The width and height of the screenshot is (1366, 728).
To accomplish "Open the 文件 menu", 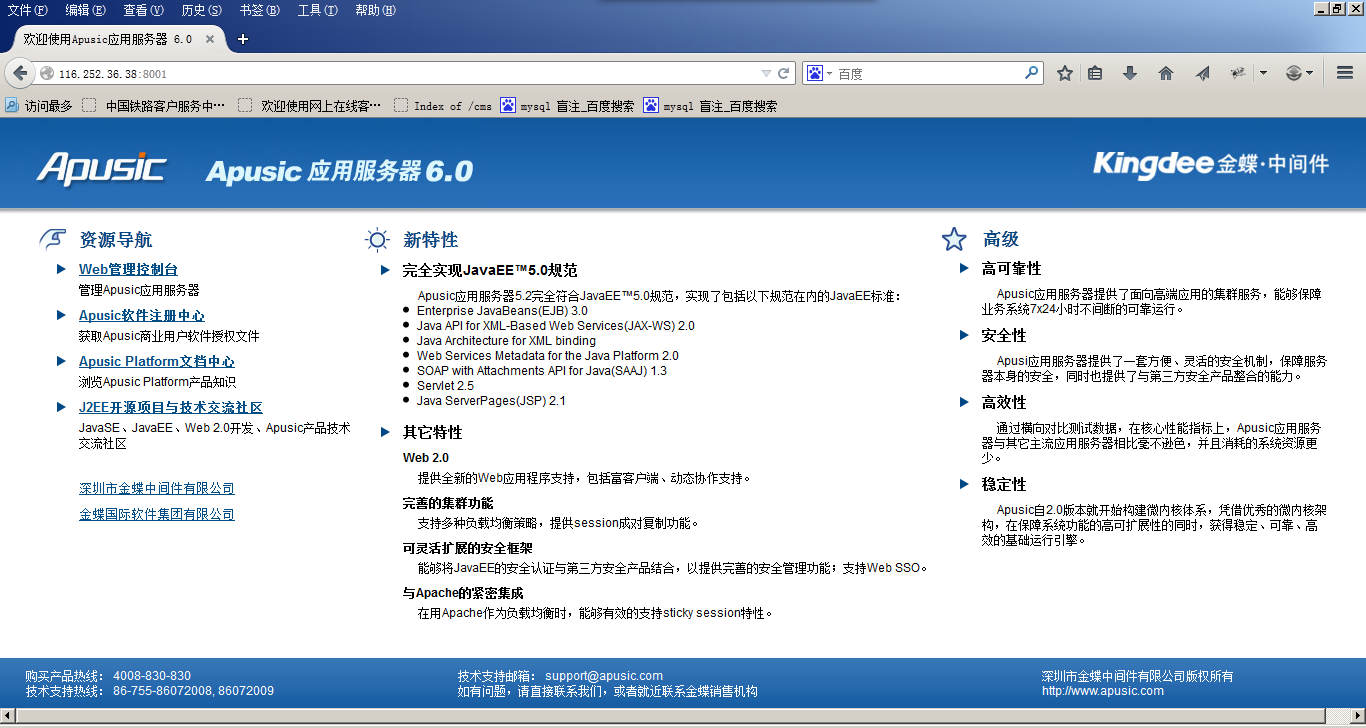I will [x=27, y=10].
